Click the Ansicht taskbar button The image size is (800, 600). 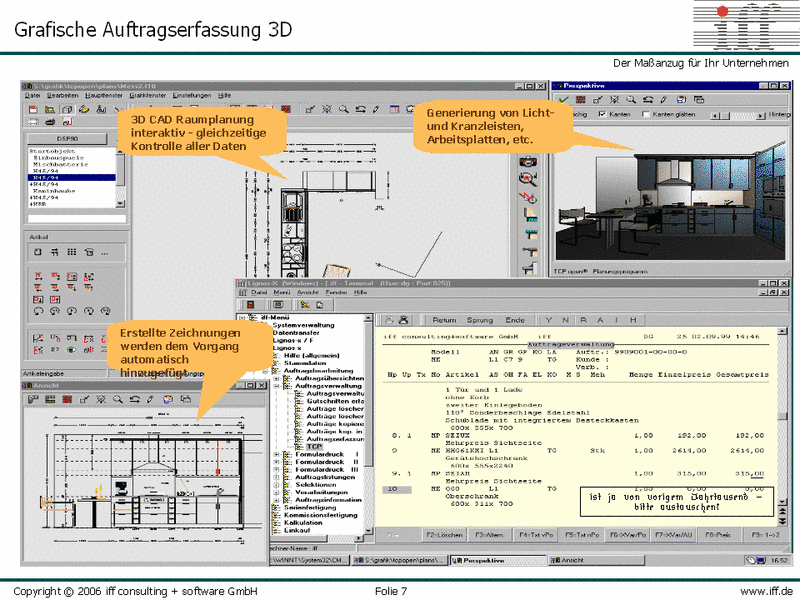596,560
